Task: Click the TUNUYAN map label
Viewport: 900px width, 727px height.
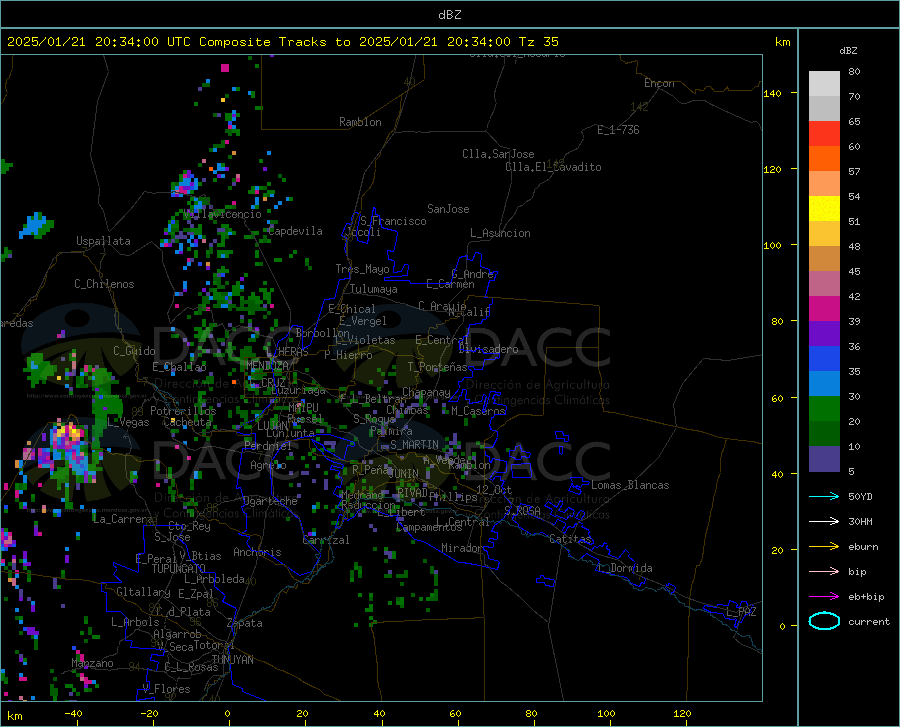Action: (232, 660)
